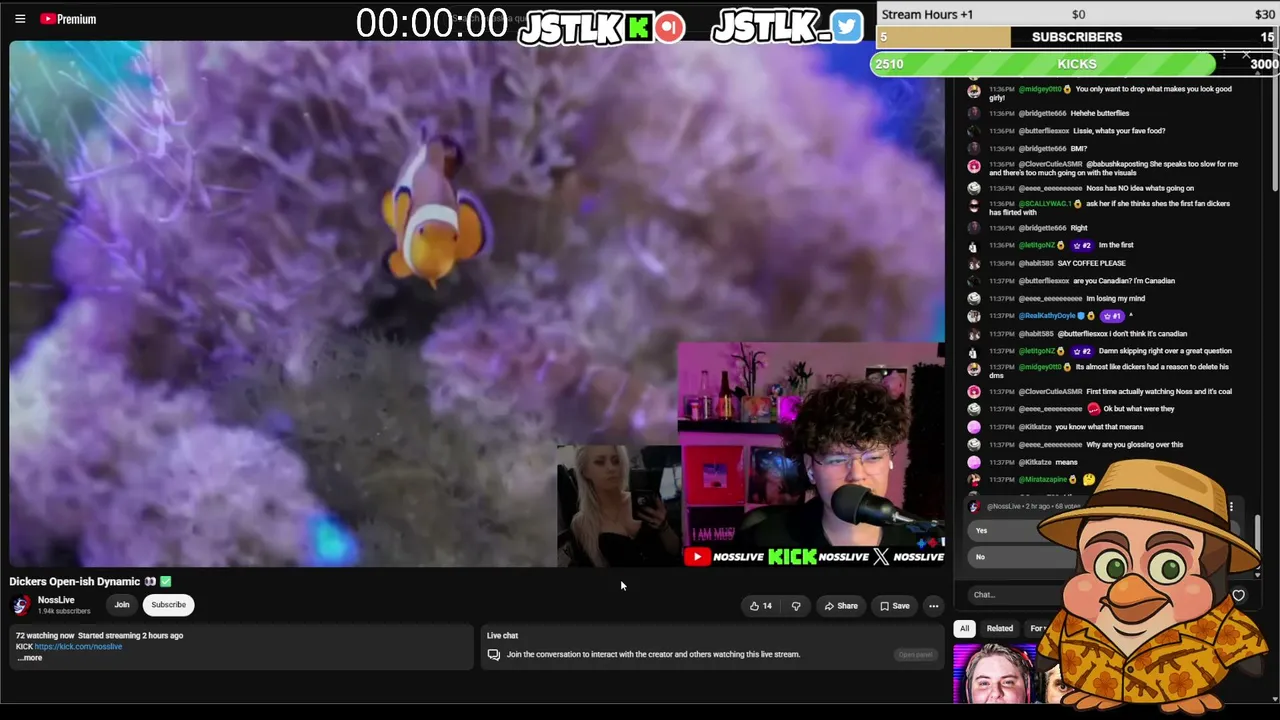1280x720 pixels.
Task: Expand description with ...more
Action: coord(29,658)
